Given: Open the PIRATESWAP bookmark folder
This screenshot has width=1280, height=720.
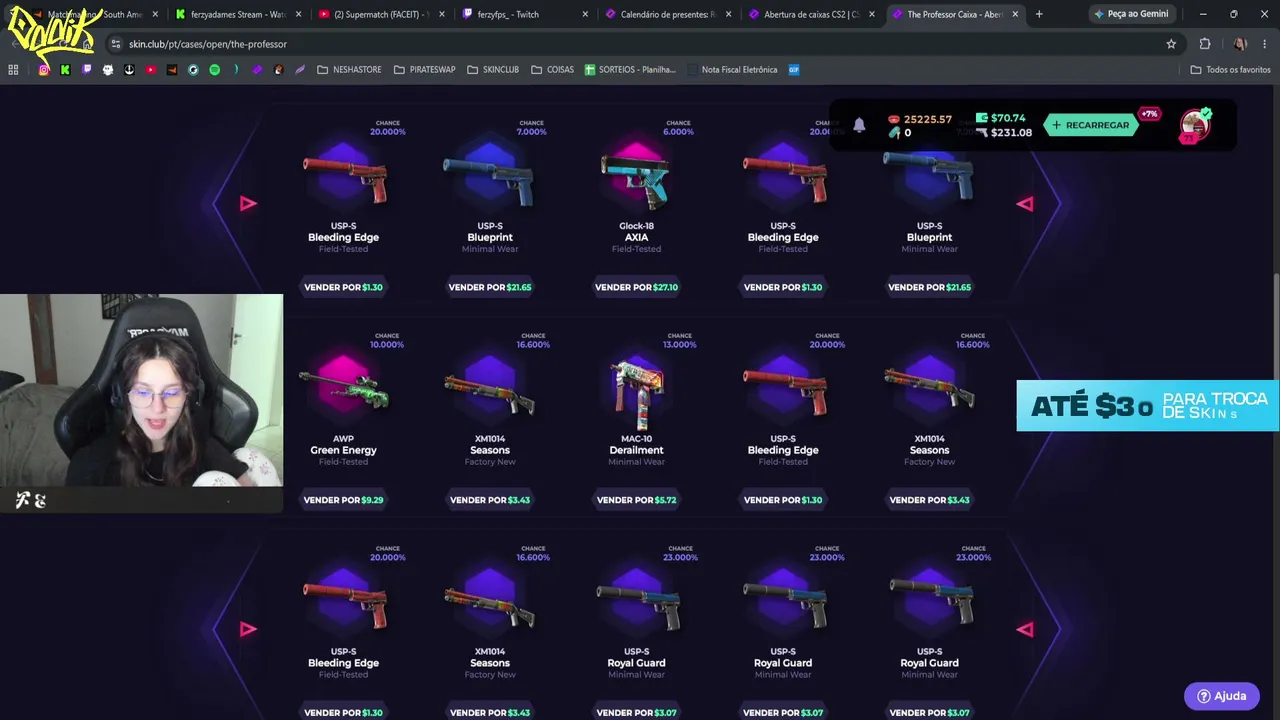Looking at the screenshot, I should [424, 70].
